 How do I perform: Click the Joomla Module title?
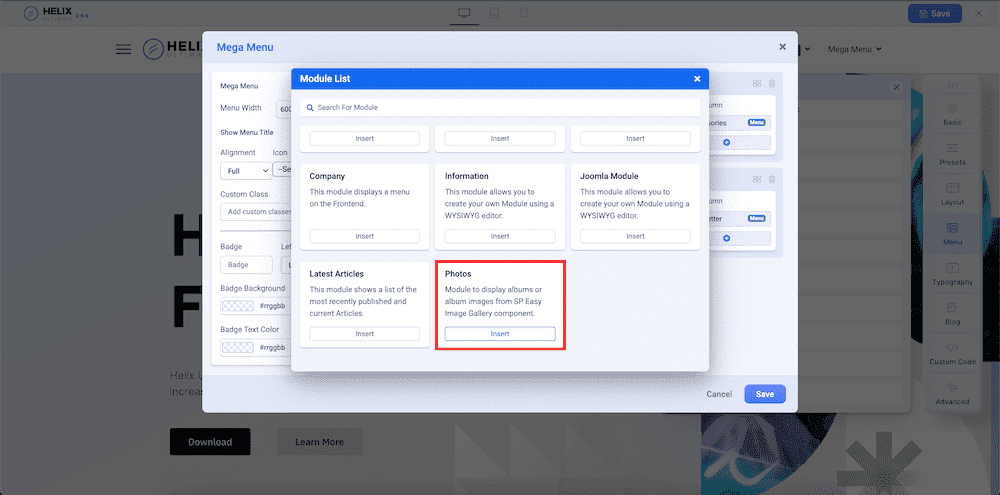pos(609,176)
